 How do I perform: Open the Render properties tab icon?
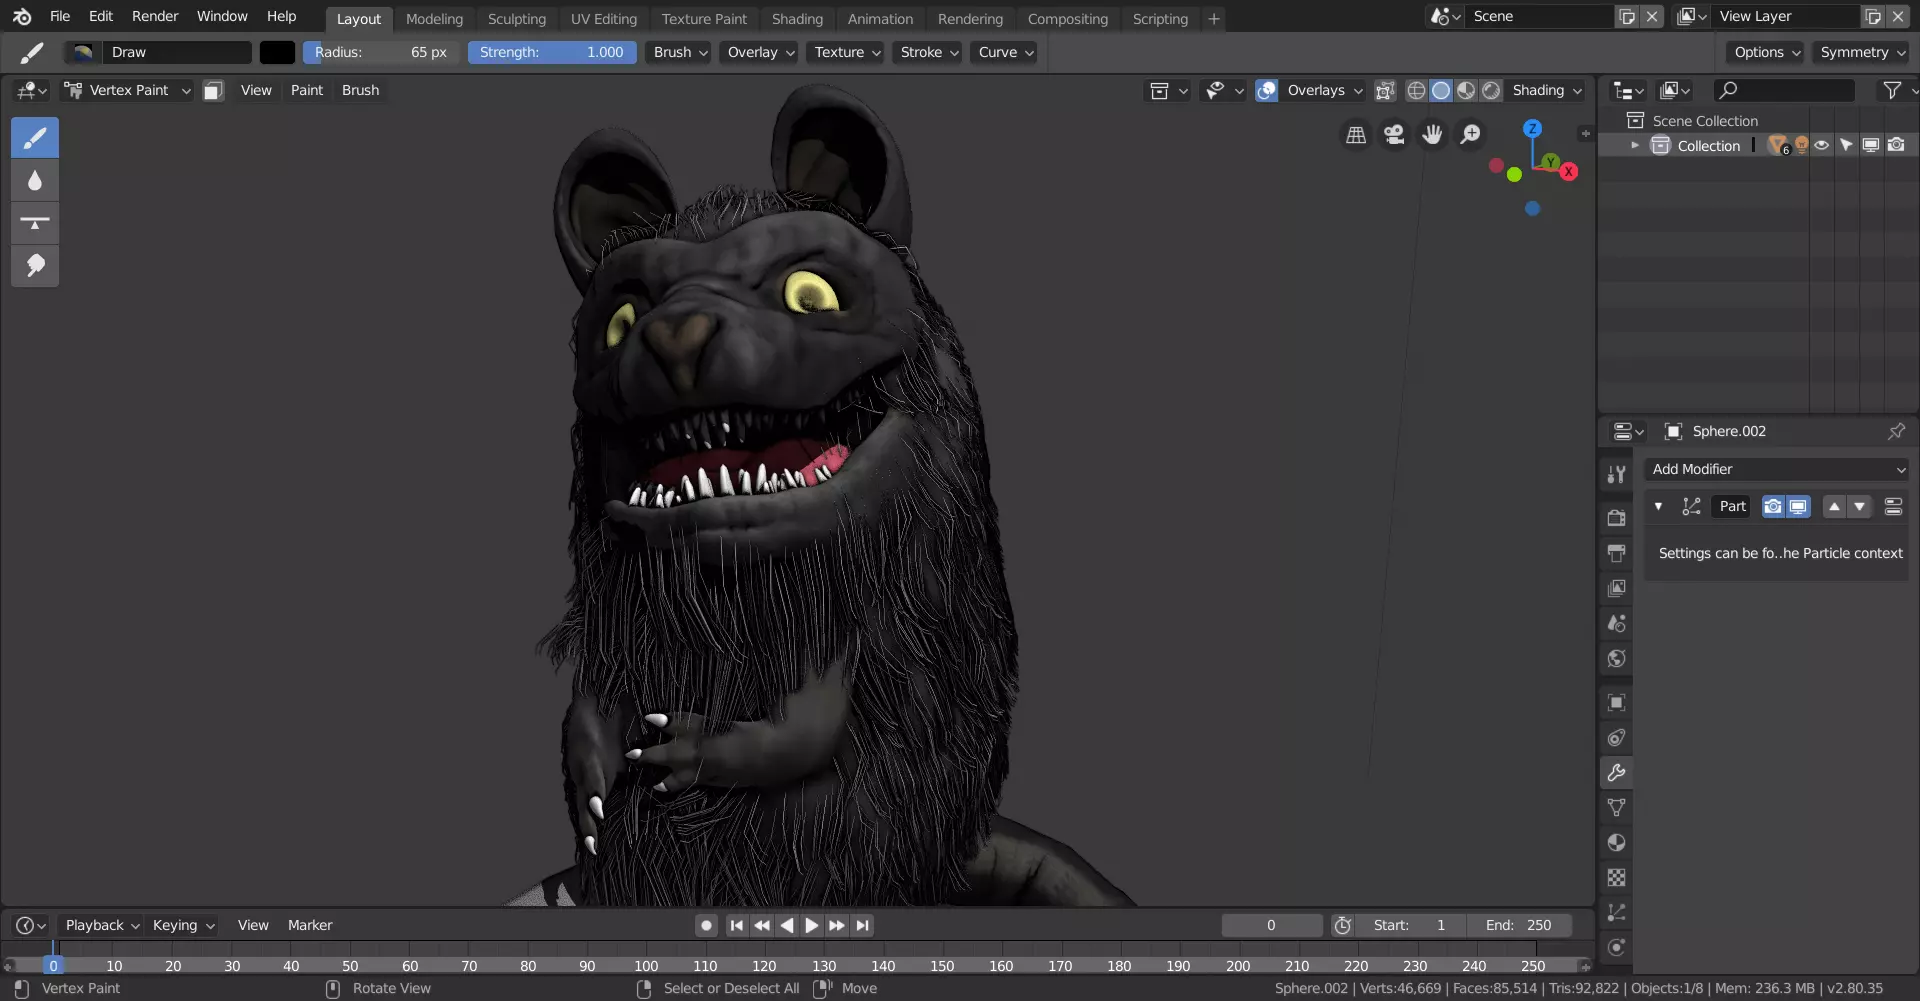point(1616,518)
